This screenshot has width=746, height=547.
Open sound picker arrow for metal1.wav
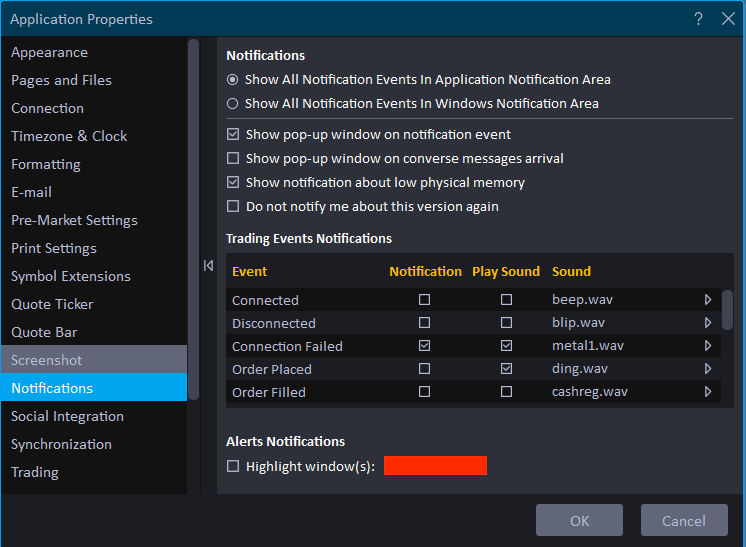click(708, 346)
